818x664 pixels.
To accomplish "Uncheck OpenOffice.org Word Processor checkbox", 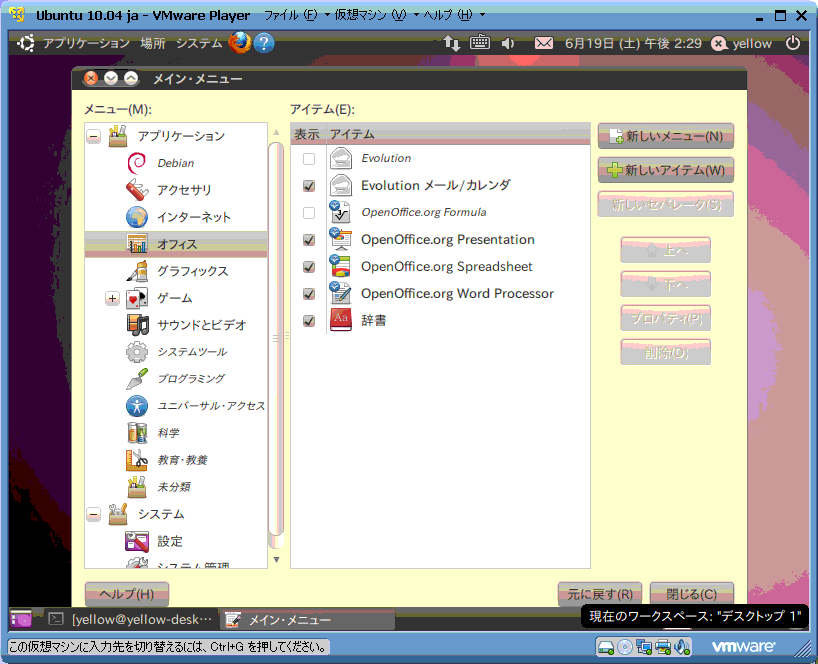I will point(309,294).
